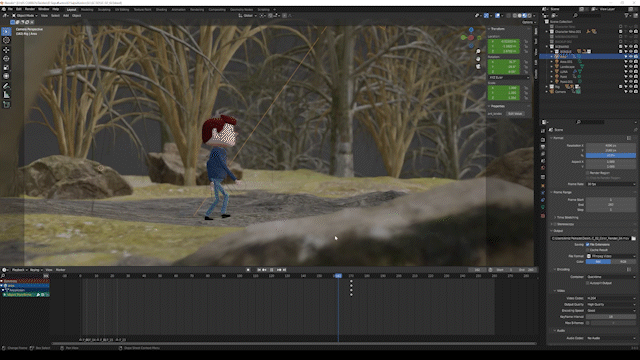Select the Select Box tool
The height and width of the screenshot is (360, 640).
(x=6, y=31)
